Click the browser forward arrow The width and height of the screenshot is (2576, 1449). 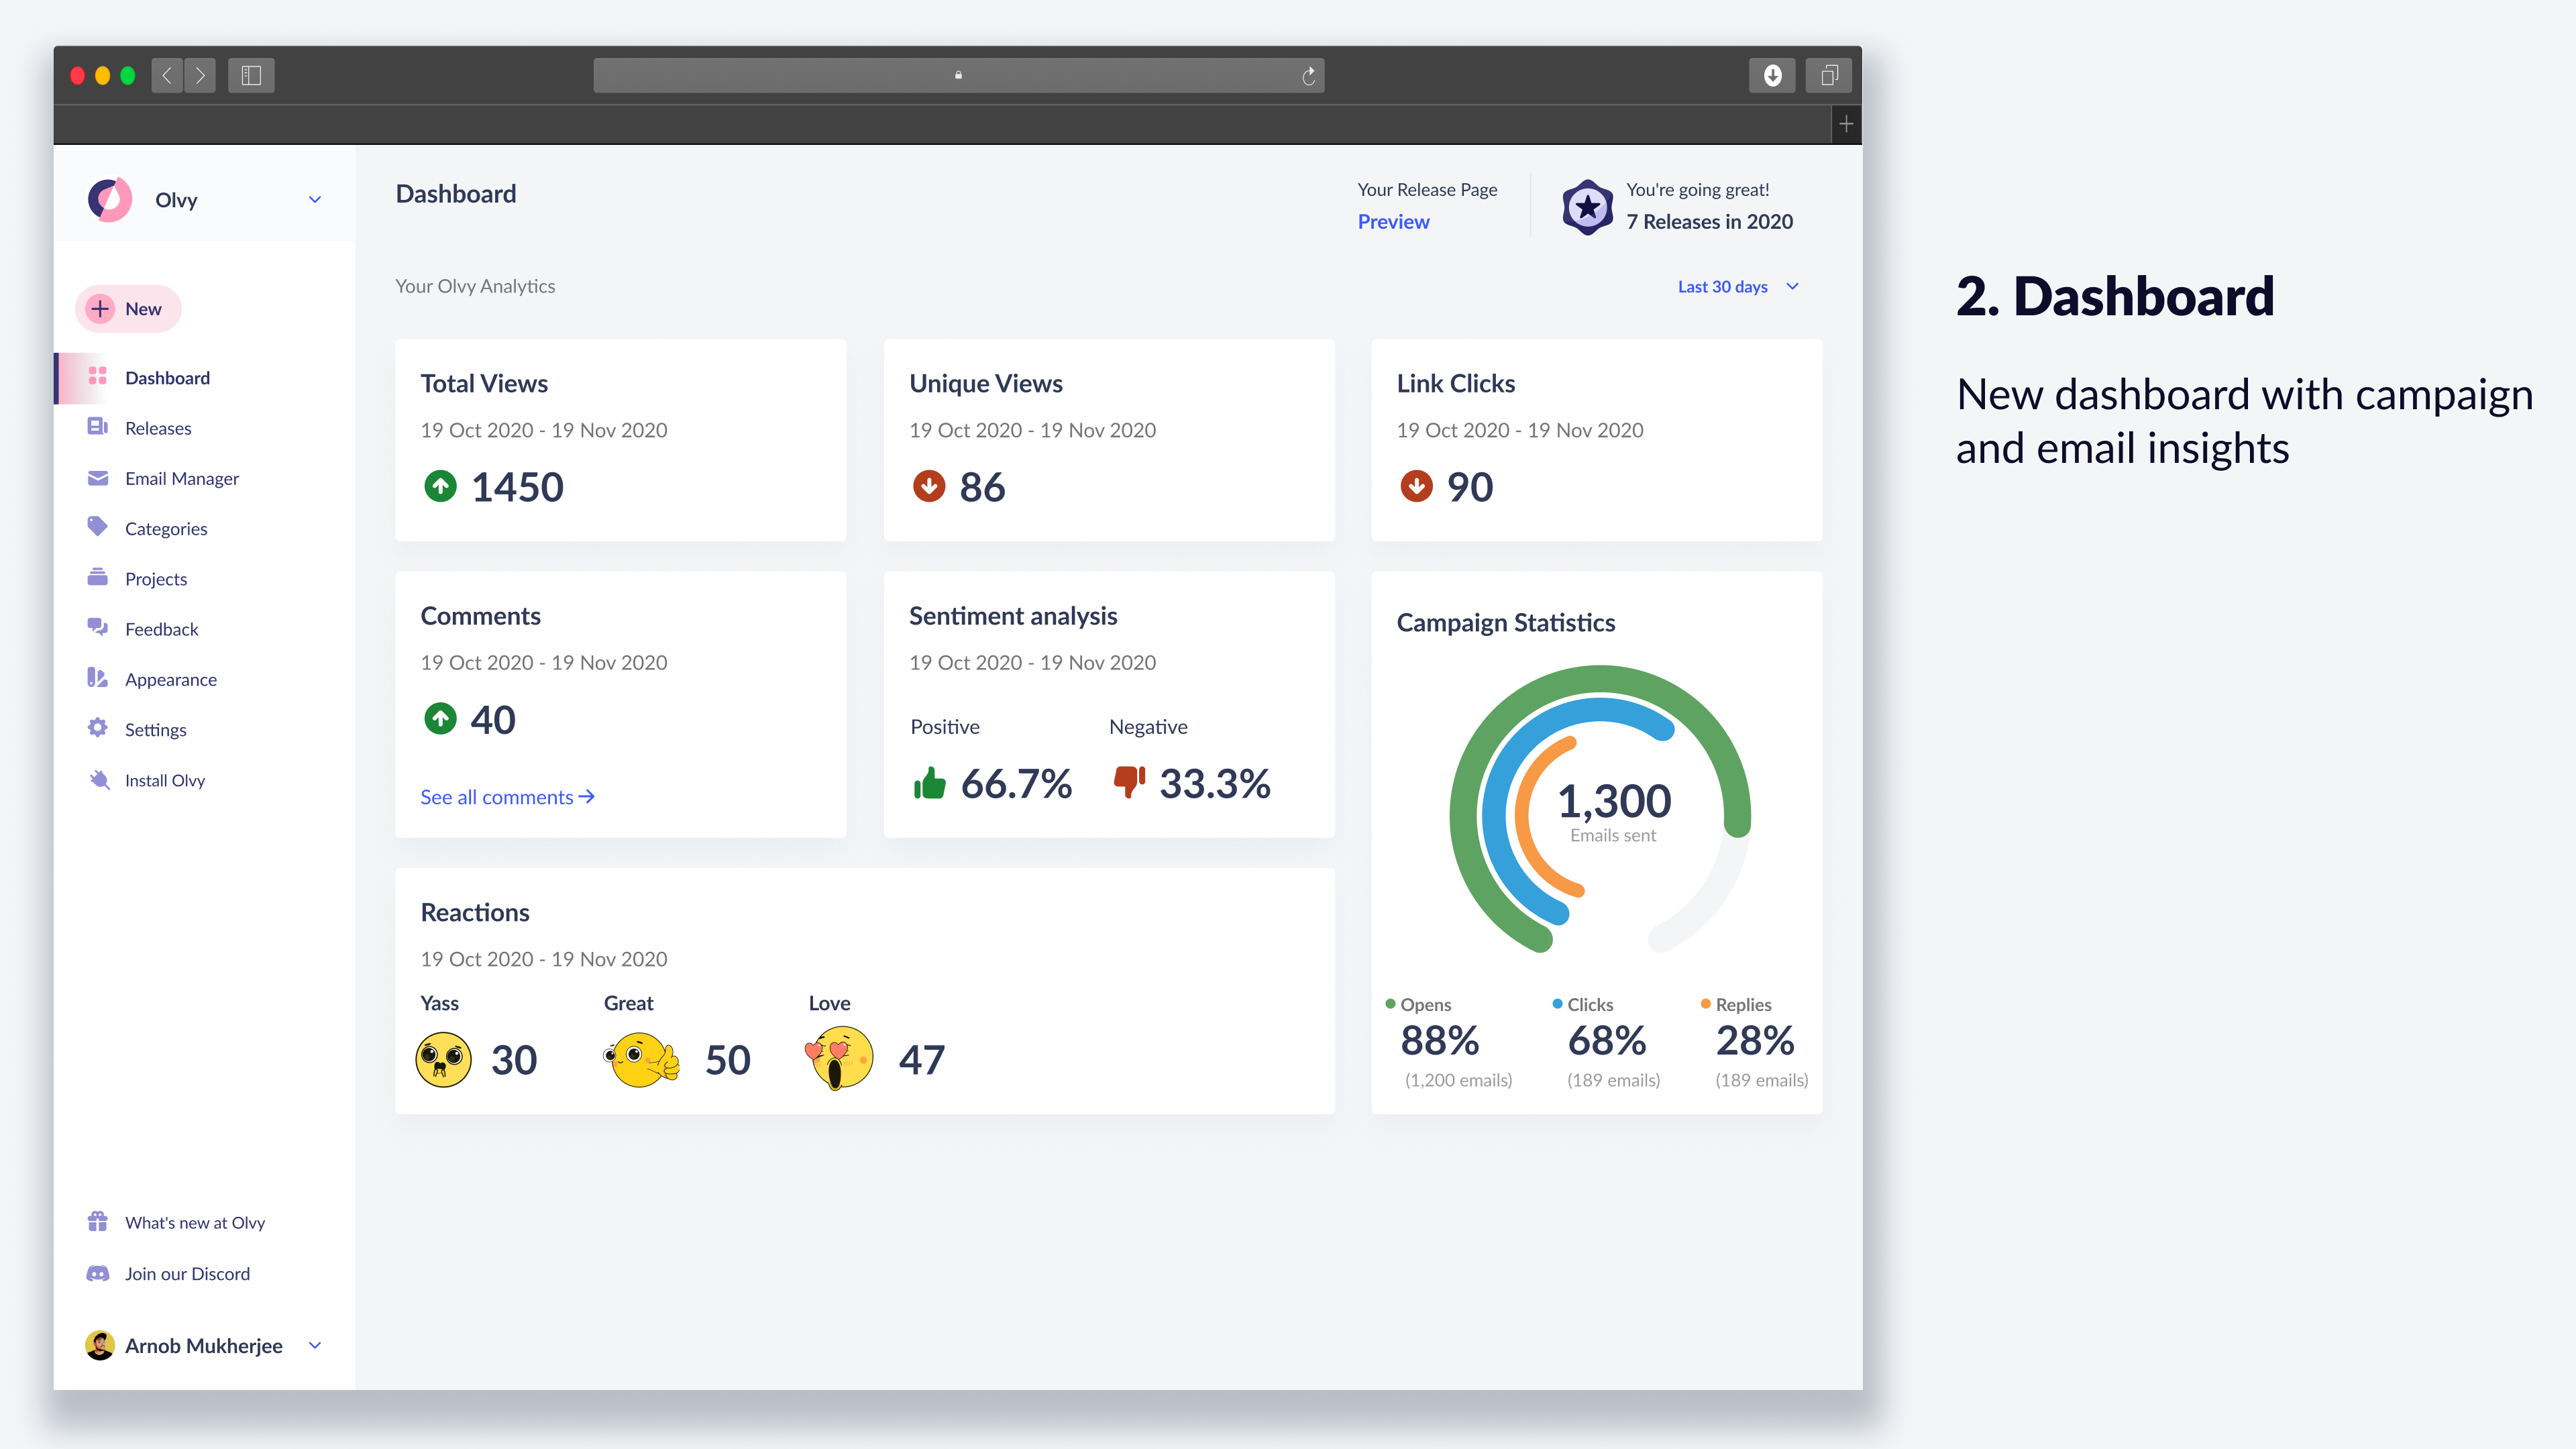coord(200,75)
